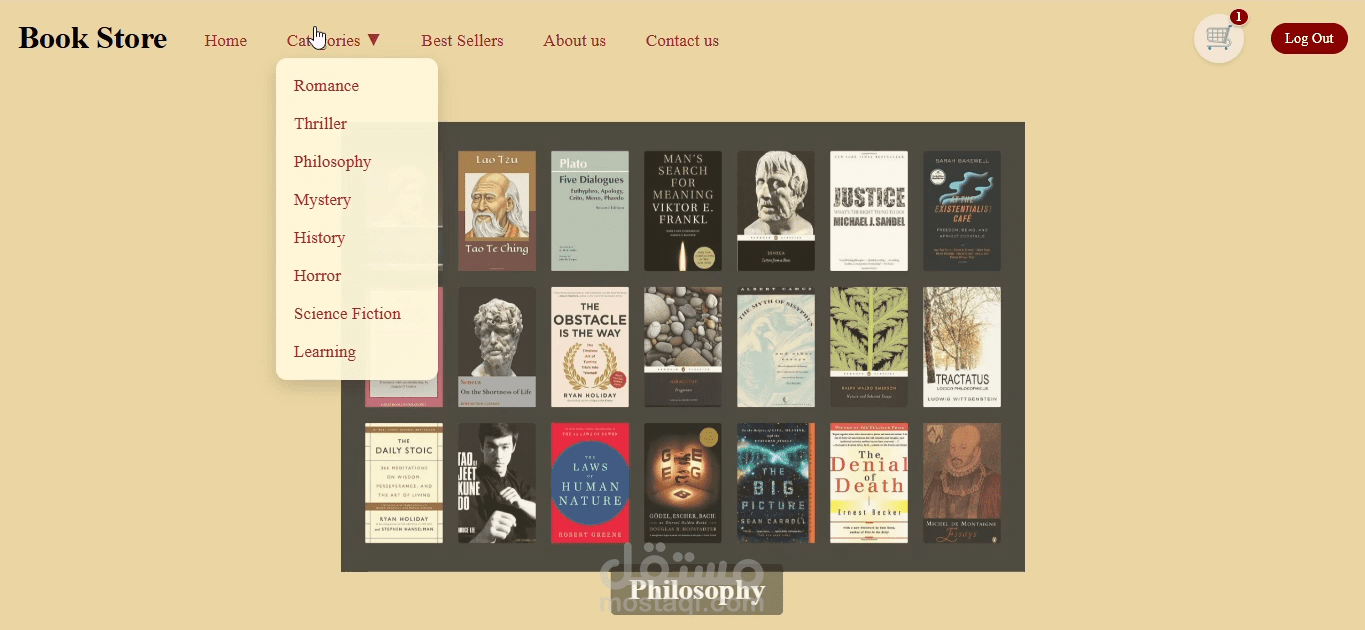Open the Best Sellers page

pos(462,41)
